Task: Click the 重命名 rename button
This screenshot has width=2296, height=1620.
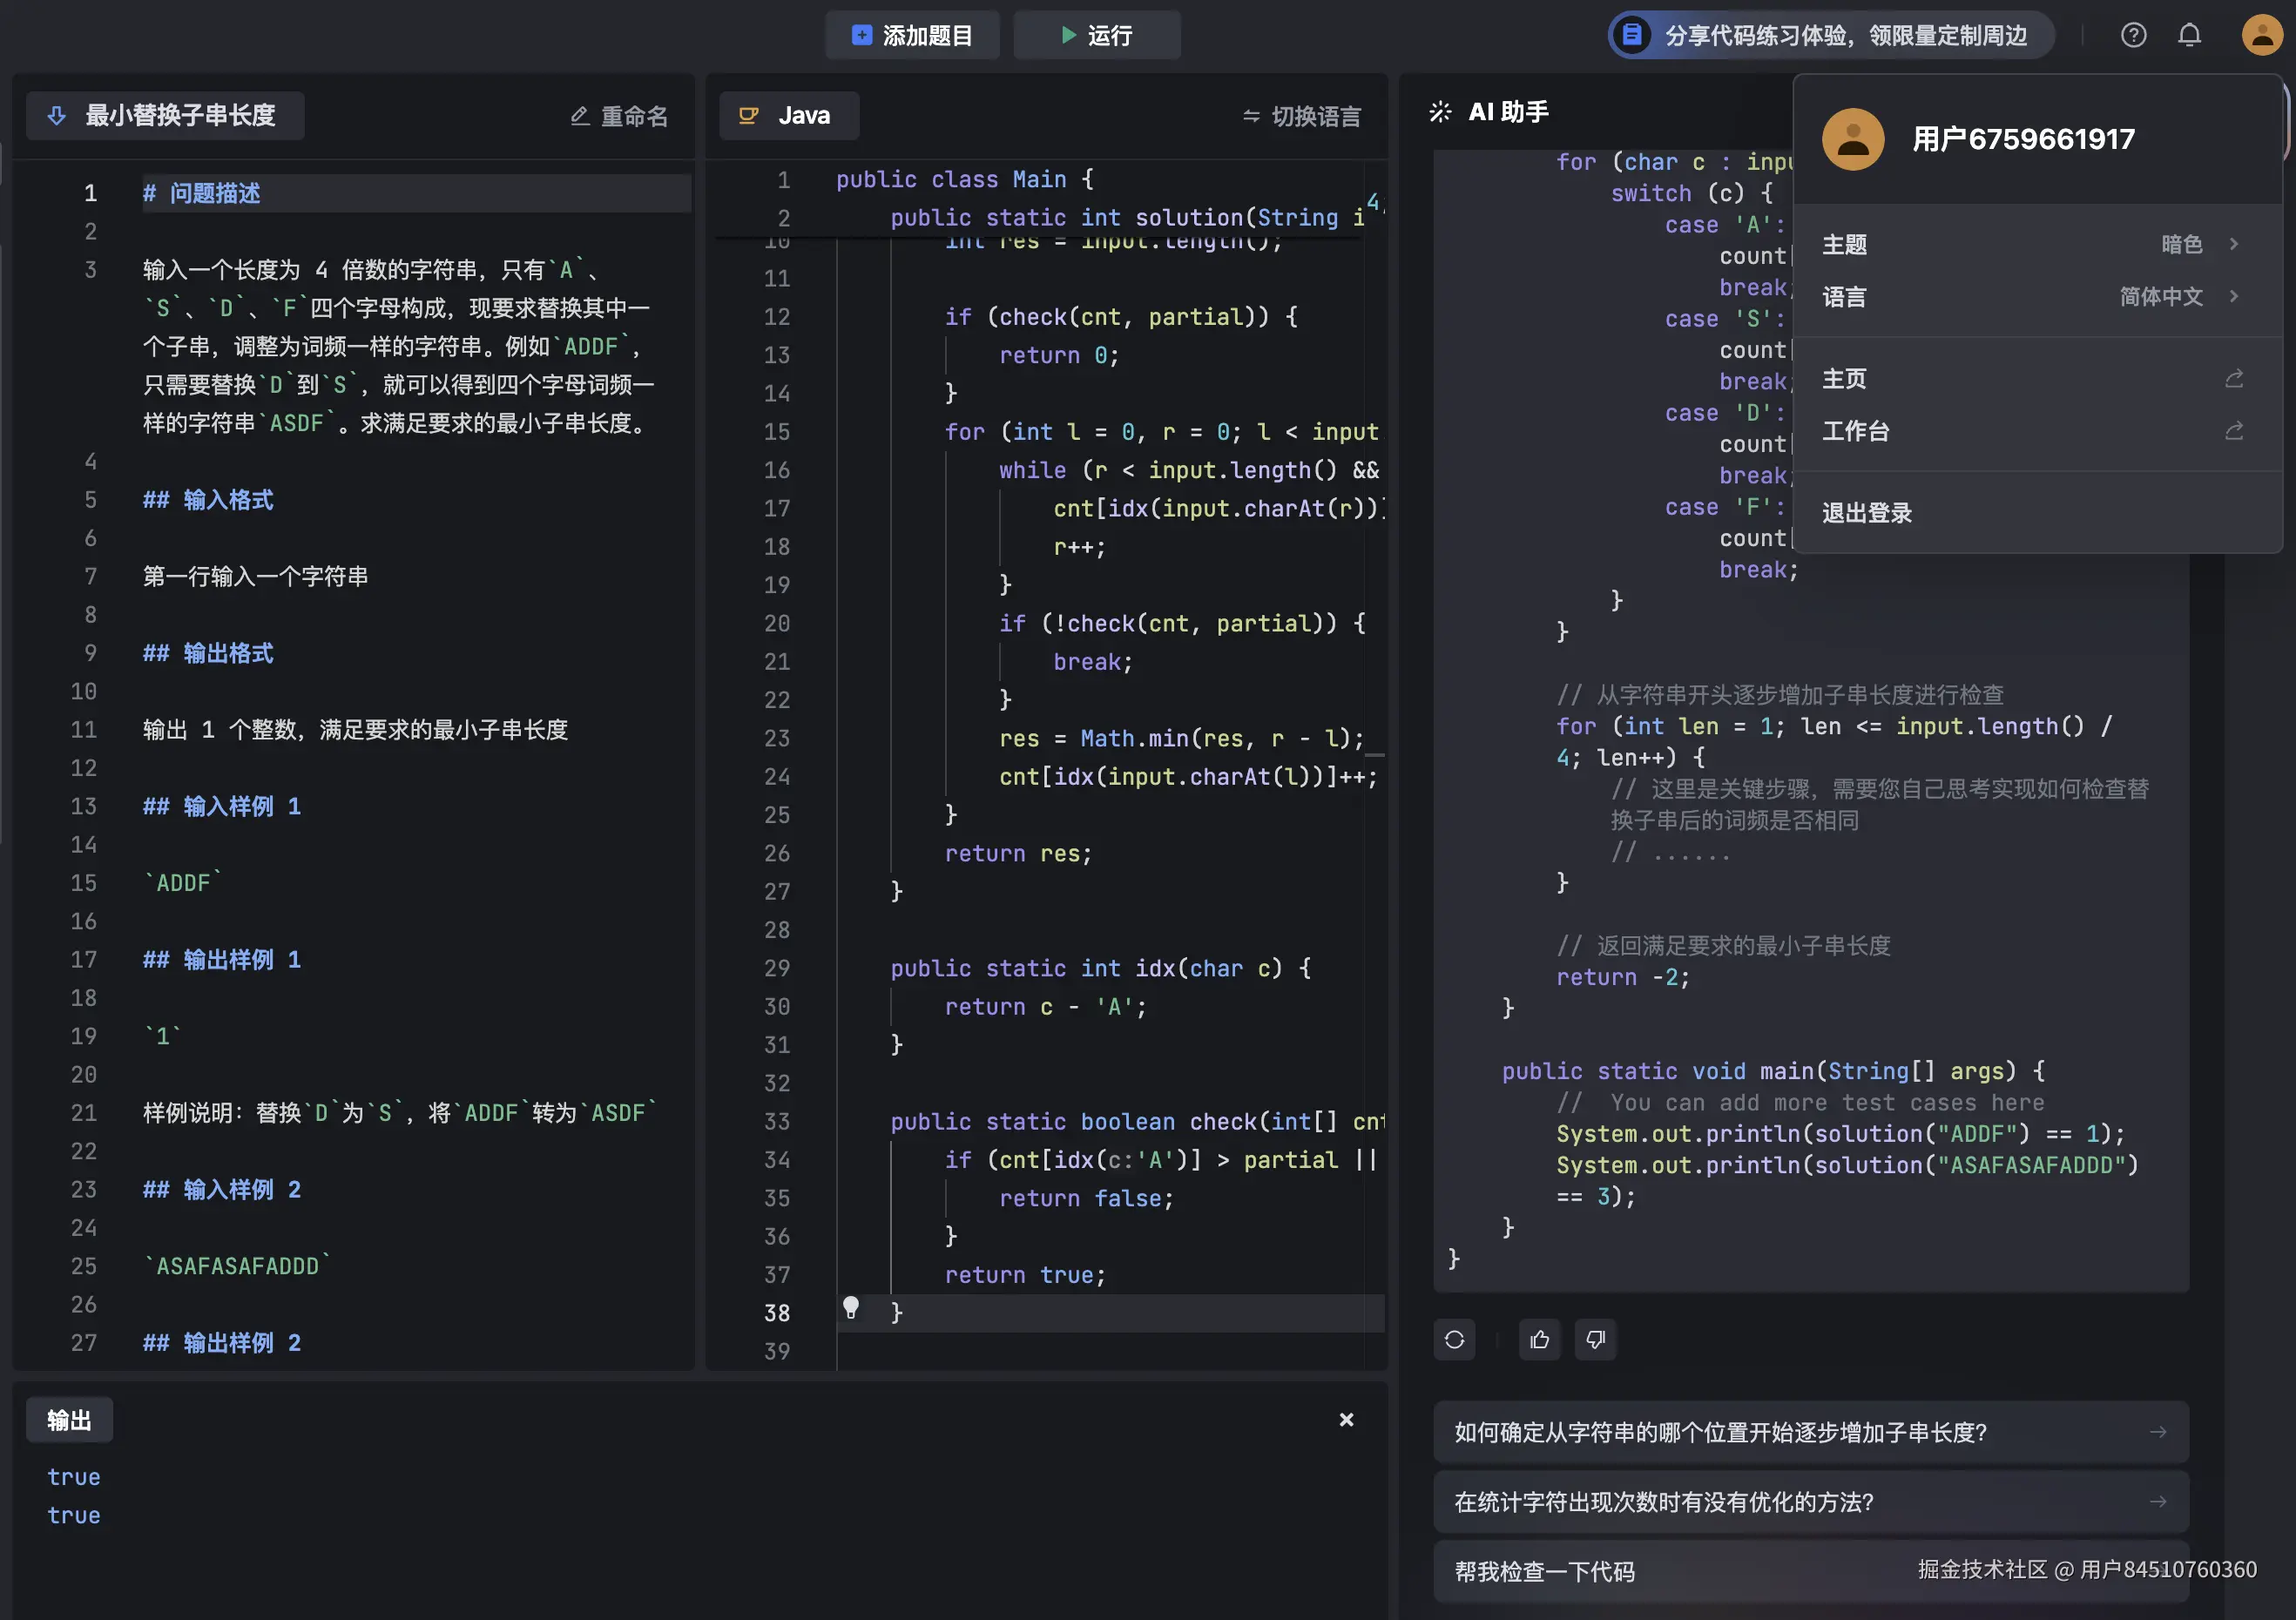Action: (619, 116)
